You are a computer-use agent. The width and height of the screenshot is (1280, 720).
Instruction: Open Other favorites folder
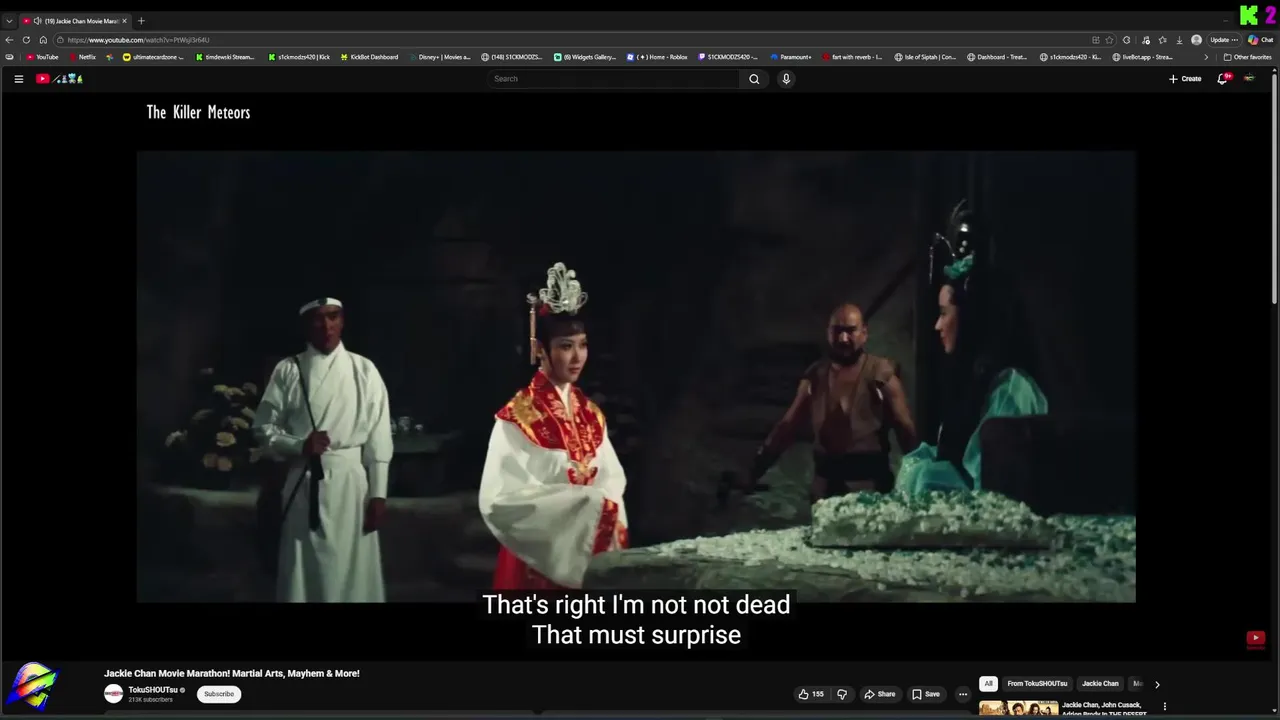pos(1247,57)
